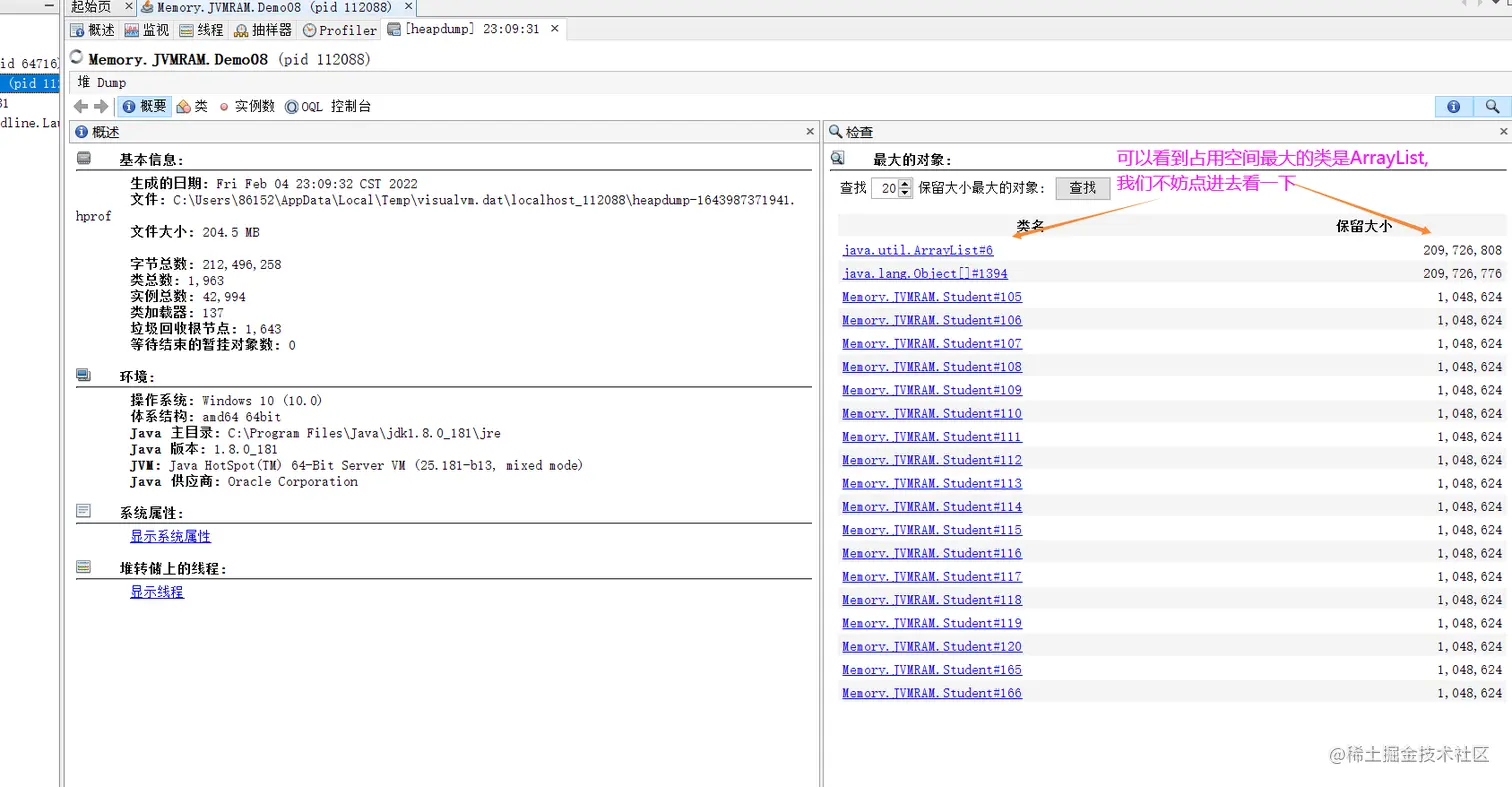Go forward with the right arrow icon
Viewport: 1512px width, 787px height.
click(101, 106)
